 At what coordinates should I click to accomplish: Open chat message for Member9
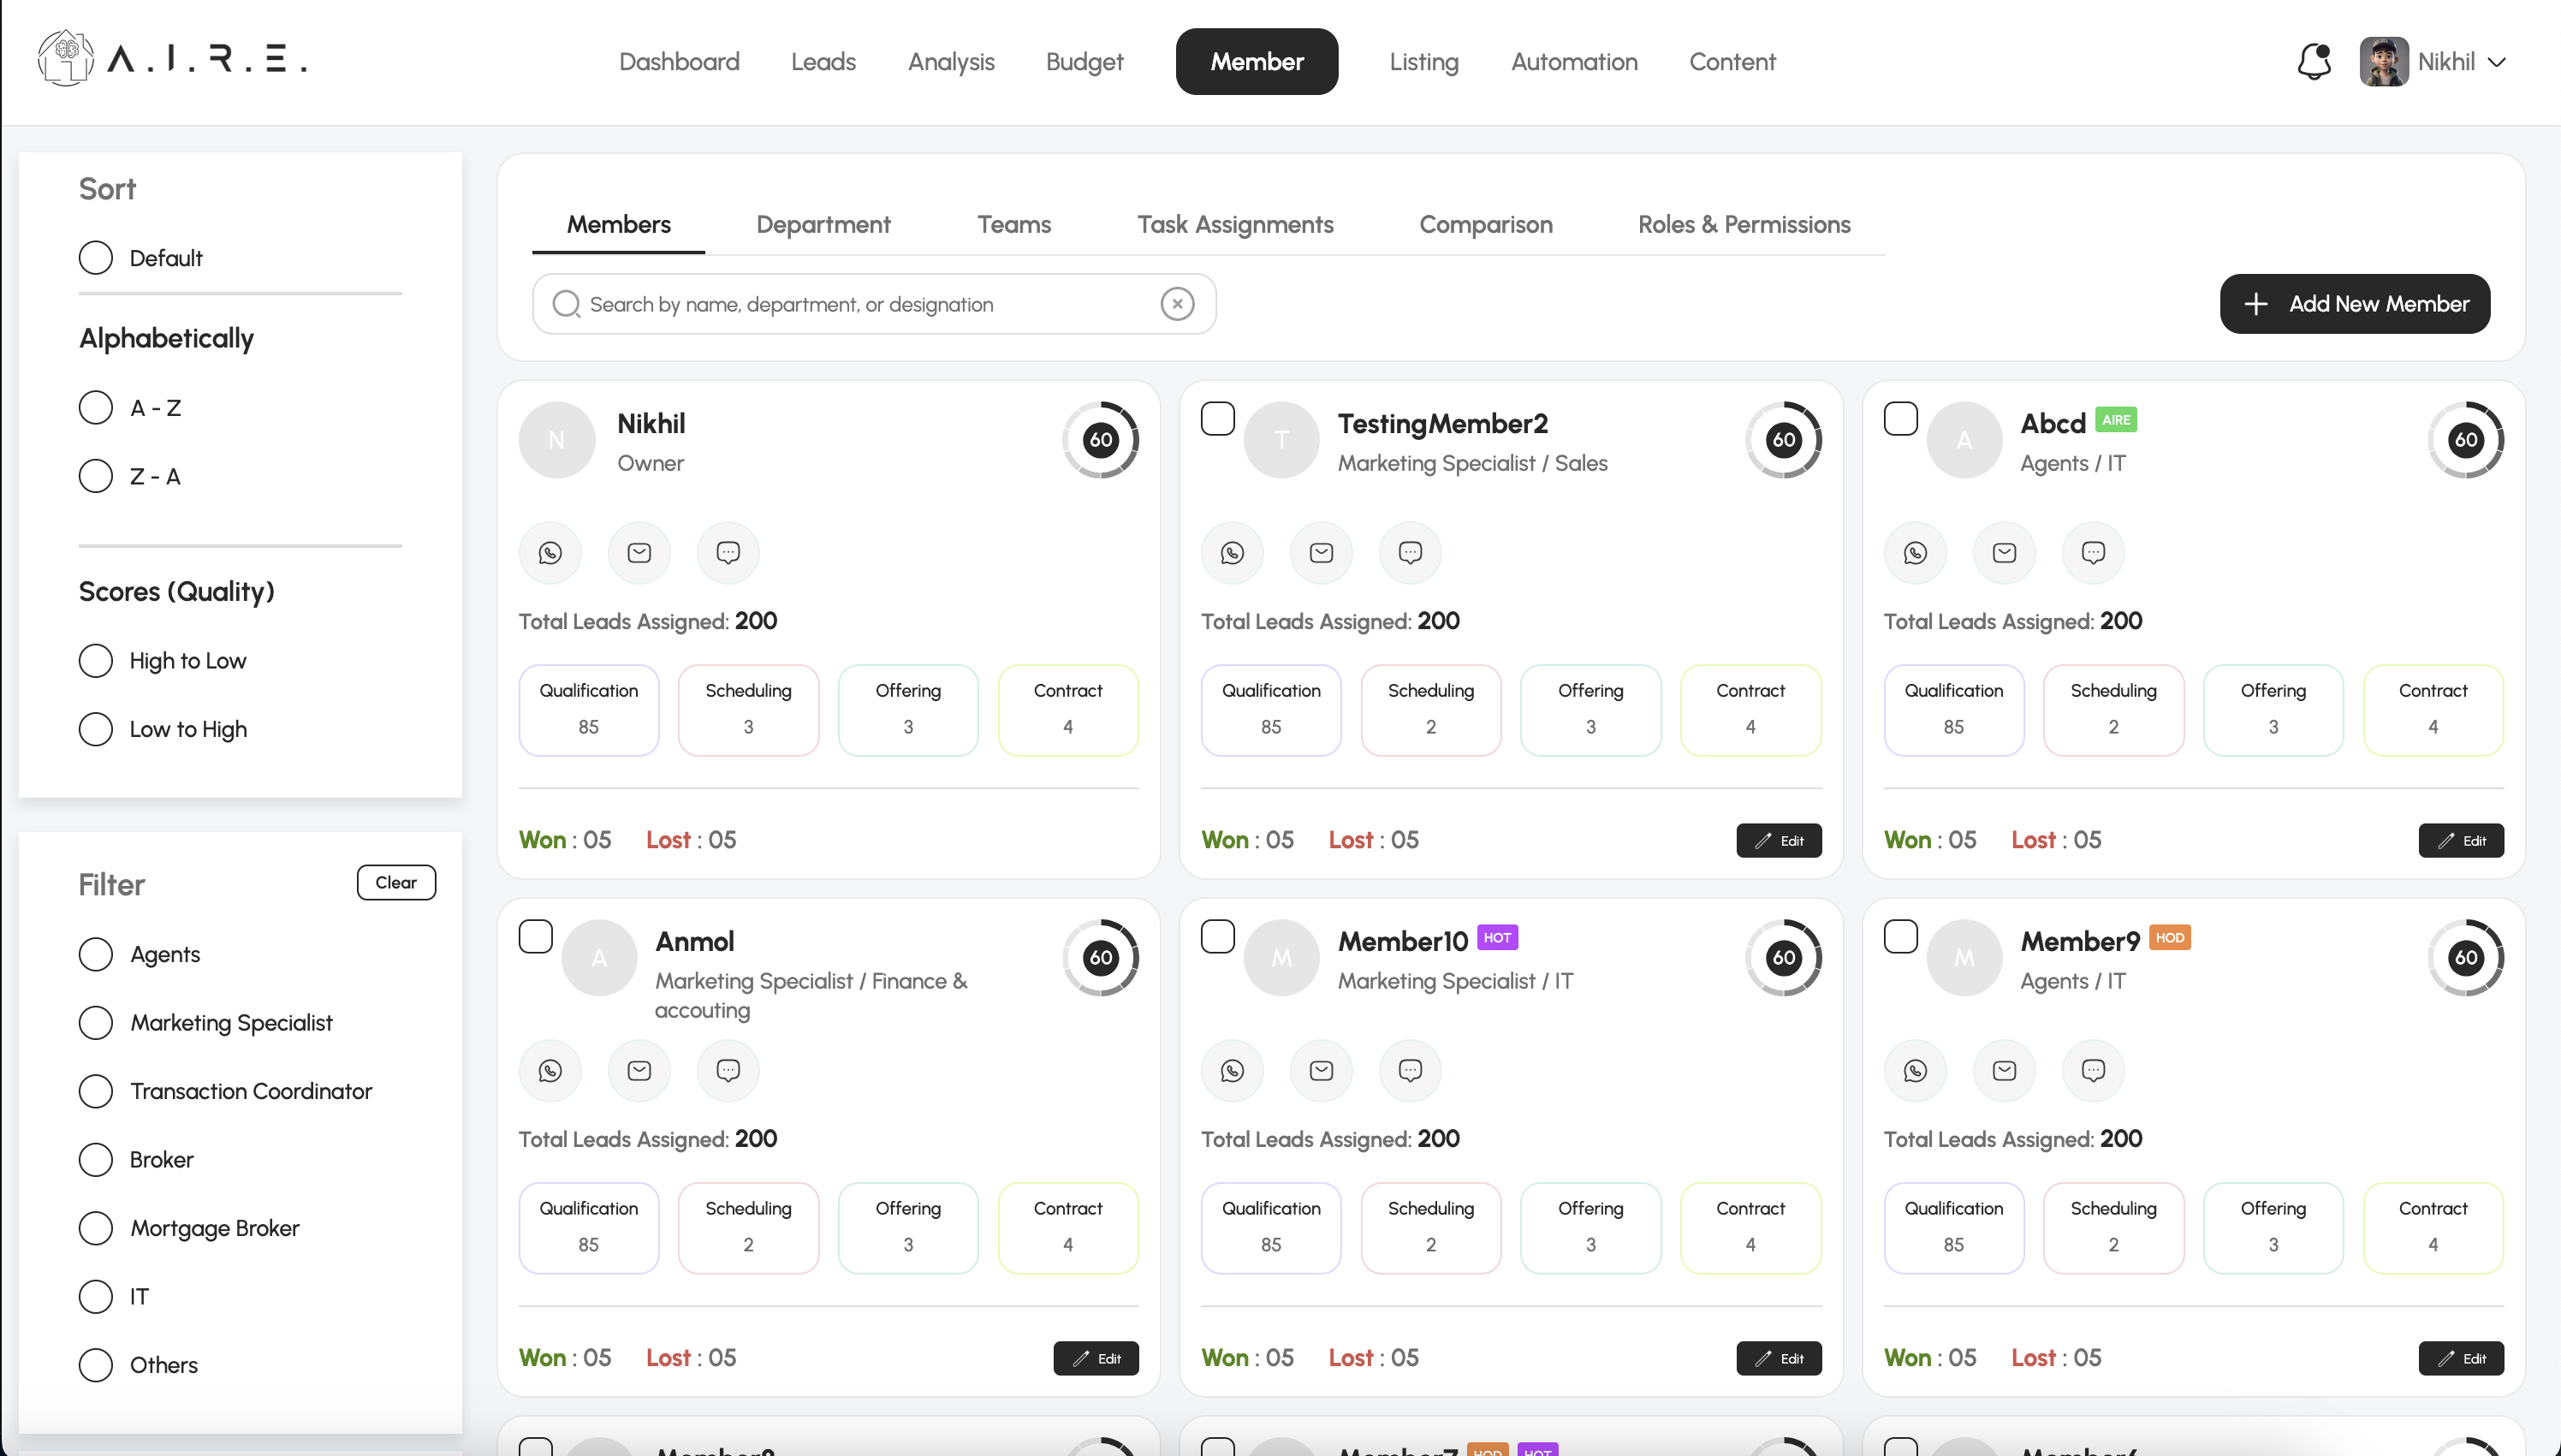tap(2093, 1070)
